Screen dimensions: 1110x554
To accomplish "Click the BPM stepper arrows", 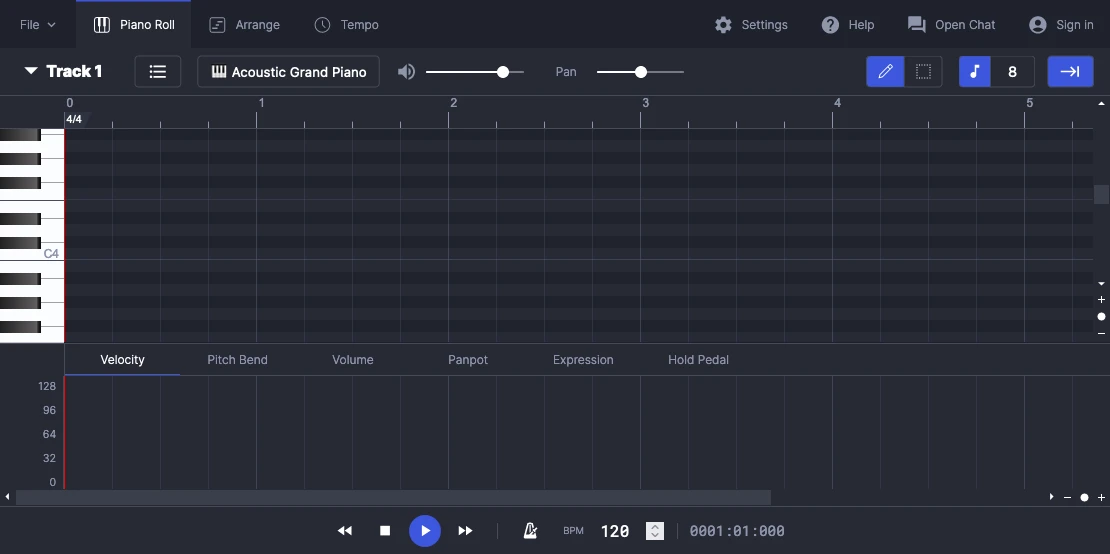I will [x=655, y=531].
